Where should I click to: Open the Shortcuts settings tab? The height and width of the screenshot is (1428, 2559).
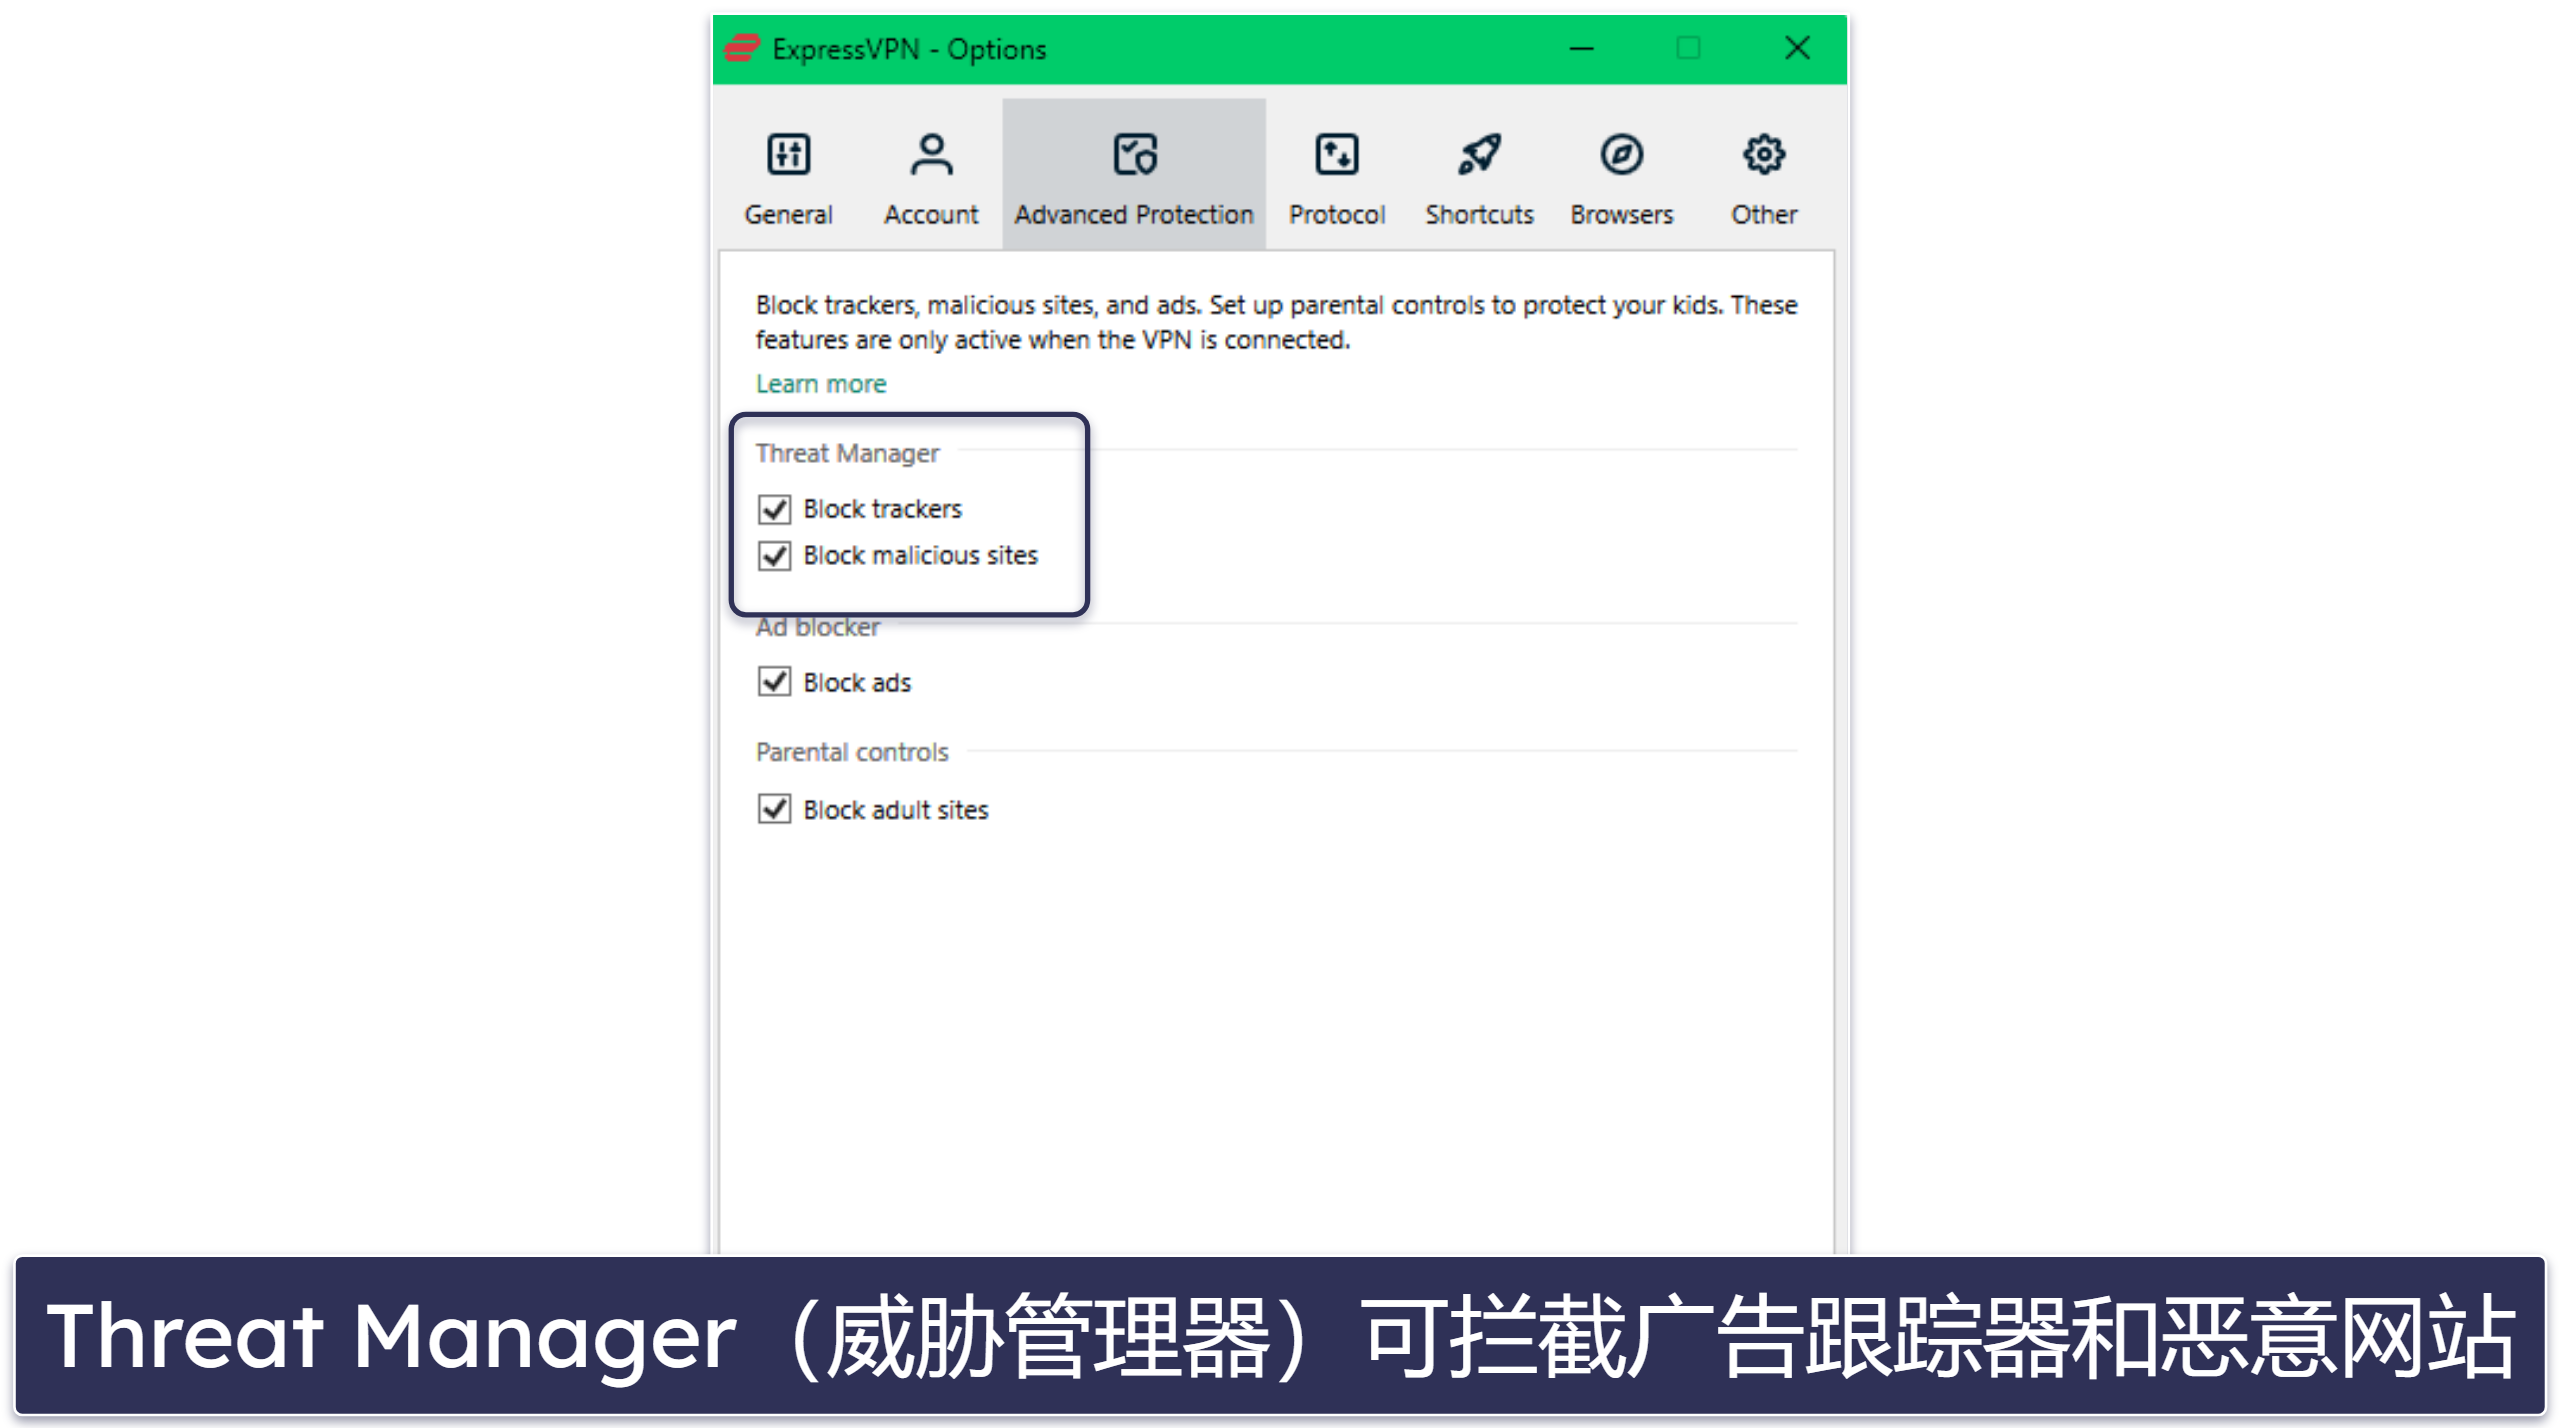pos(1476,176)
